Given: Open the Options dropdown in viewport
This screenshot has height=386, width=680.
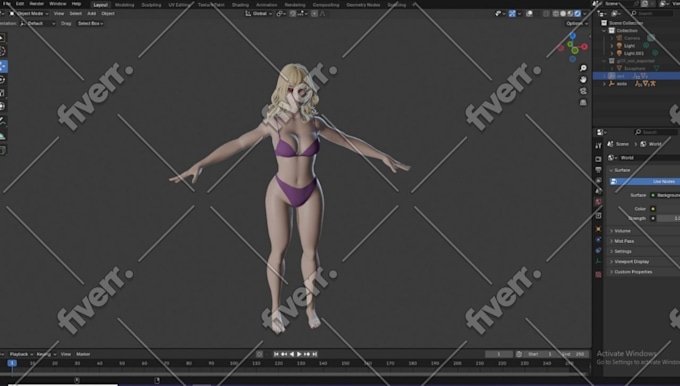Looking at the screenshot, I should [x=576, y=23].
